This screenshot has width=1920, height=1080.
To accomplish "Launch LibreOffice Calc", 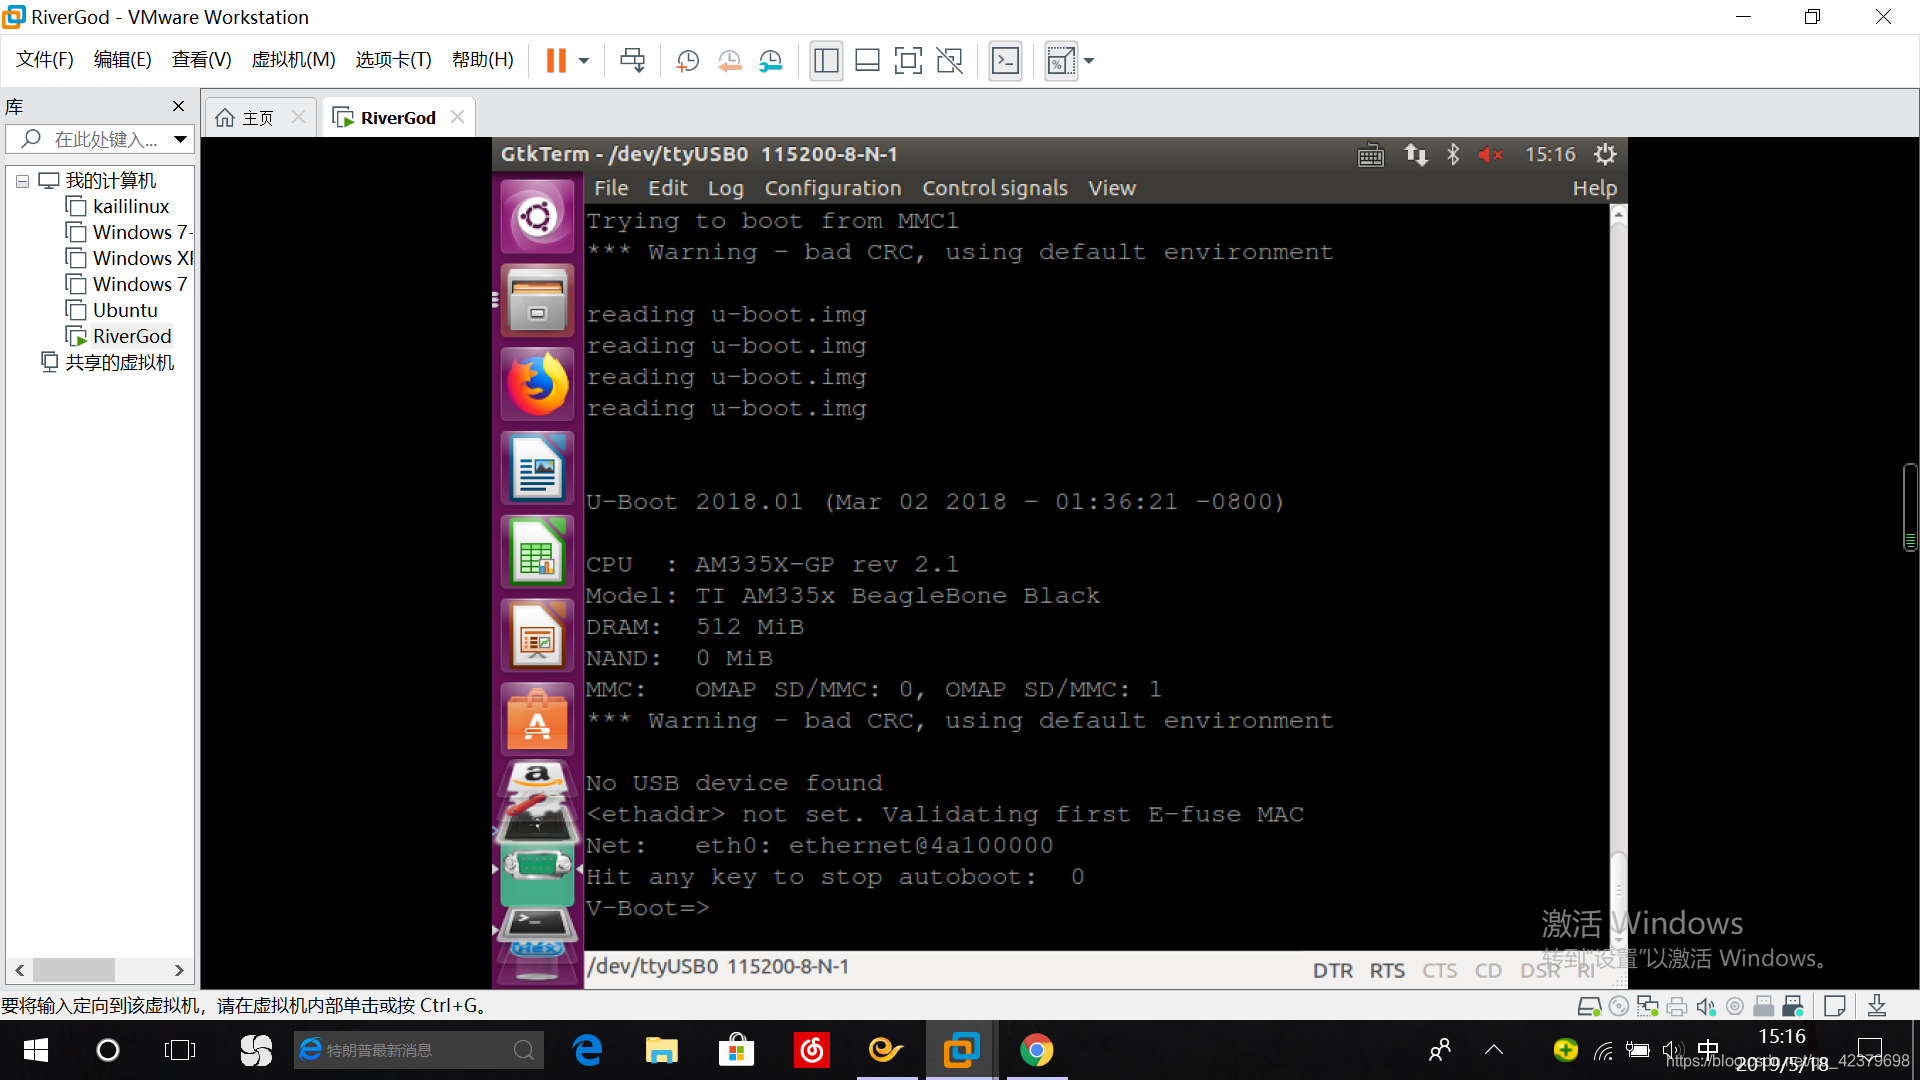I will (537, 552).
